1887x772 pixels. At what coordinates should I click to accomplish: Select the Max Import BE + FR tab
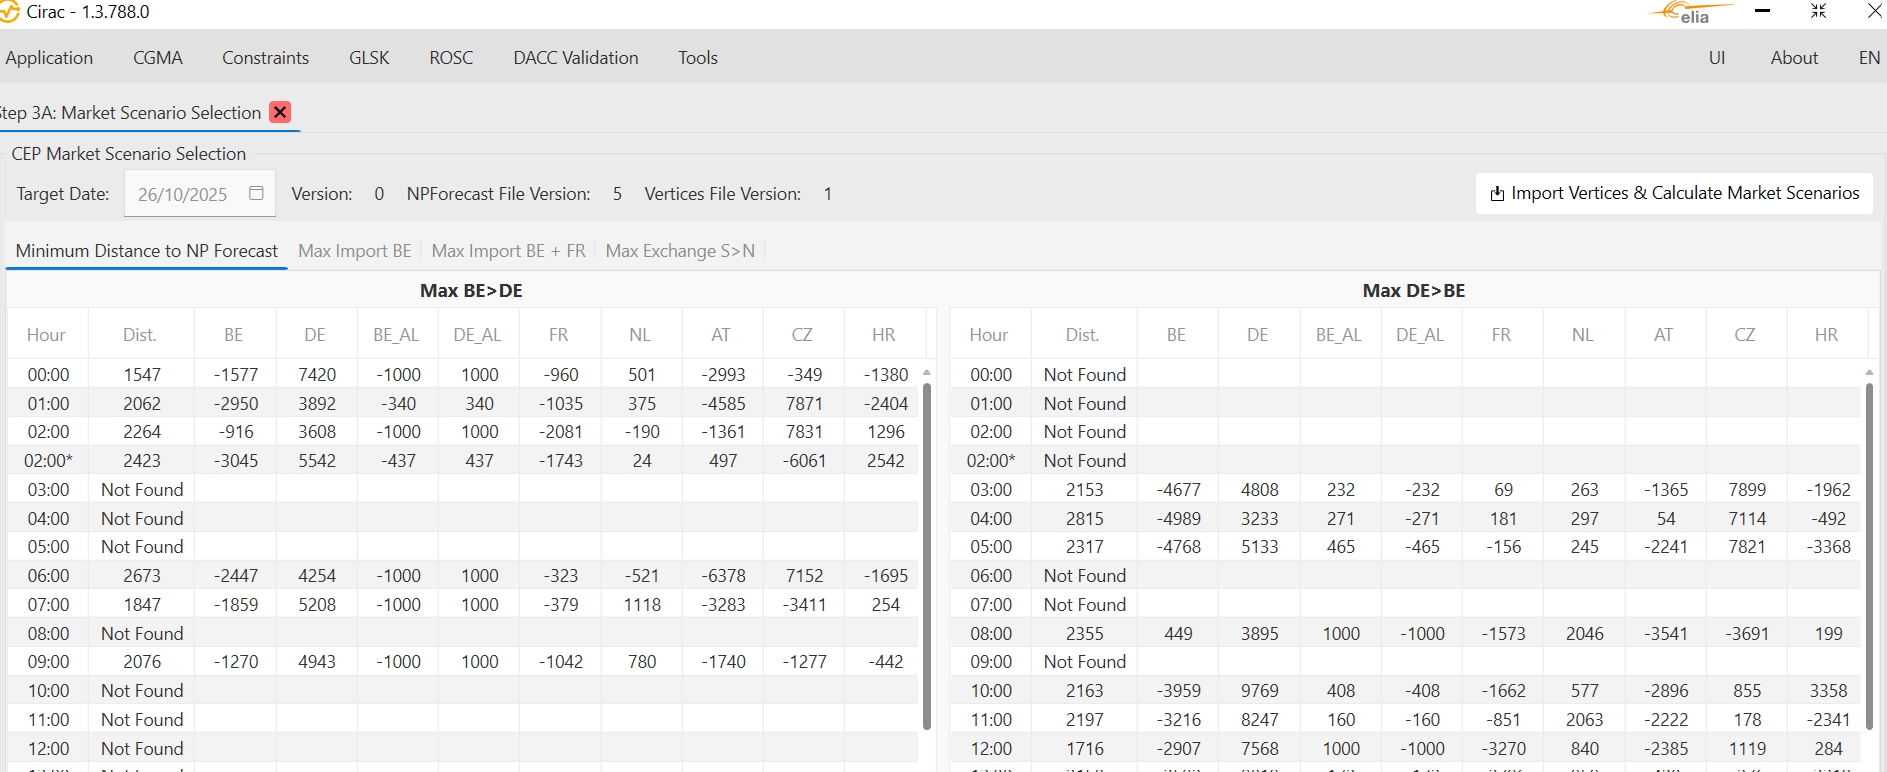508,251
